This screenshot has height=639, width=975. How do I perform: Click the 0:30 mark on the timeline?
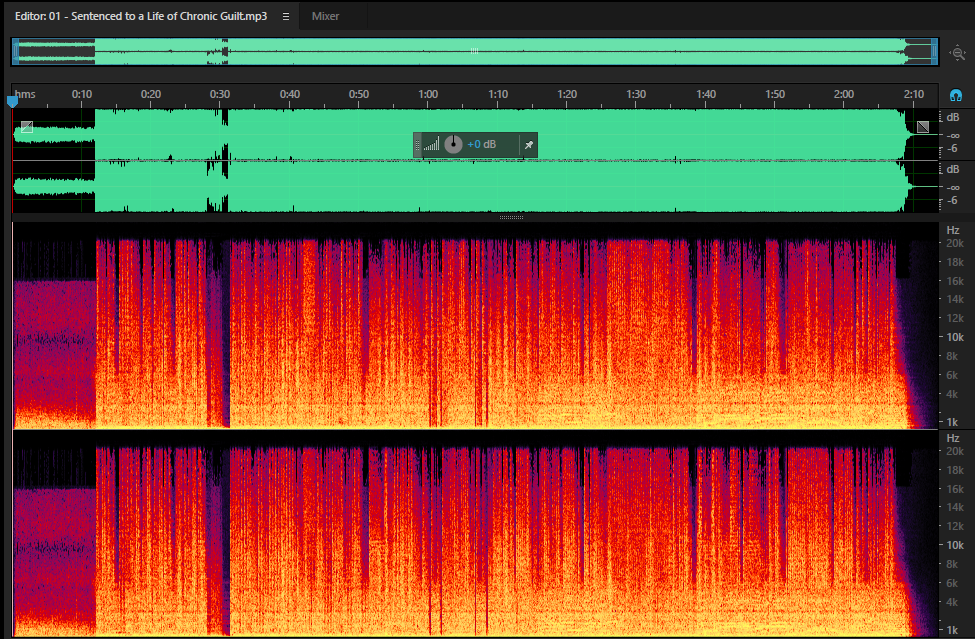(x=219, y=94)
